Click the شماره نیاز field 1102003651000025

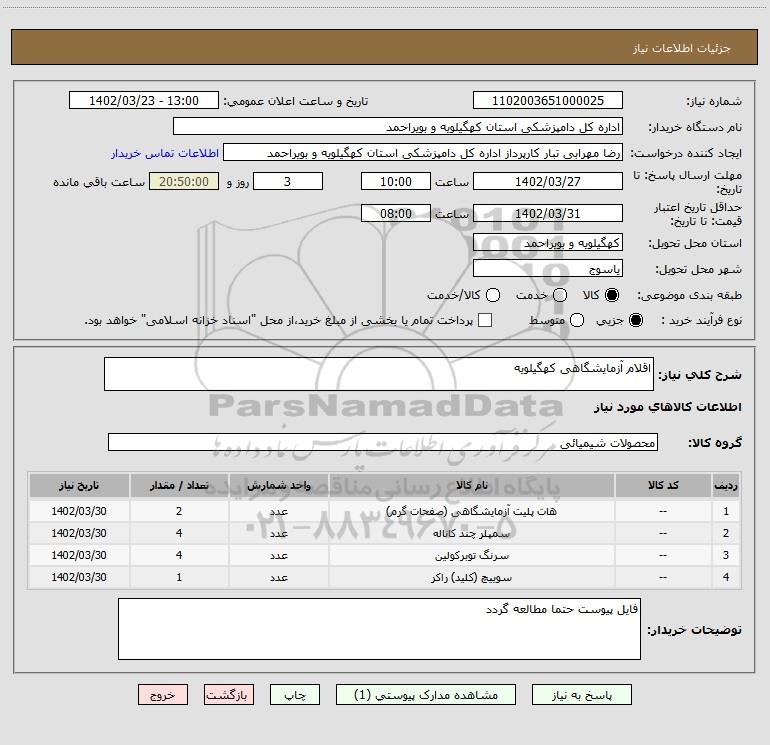[548, 100]
